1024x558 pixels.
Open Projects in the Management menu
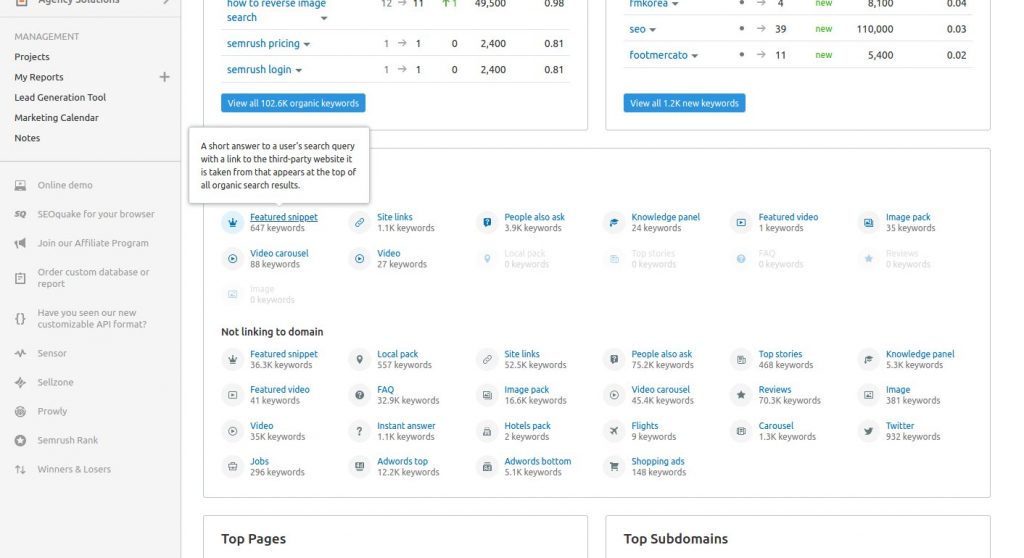click(x=32, y=57)
